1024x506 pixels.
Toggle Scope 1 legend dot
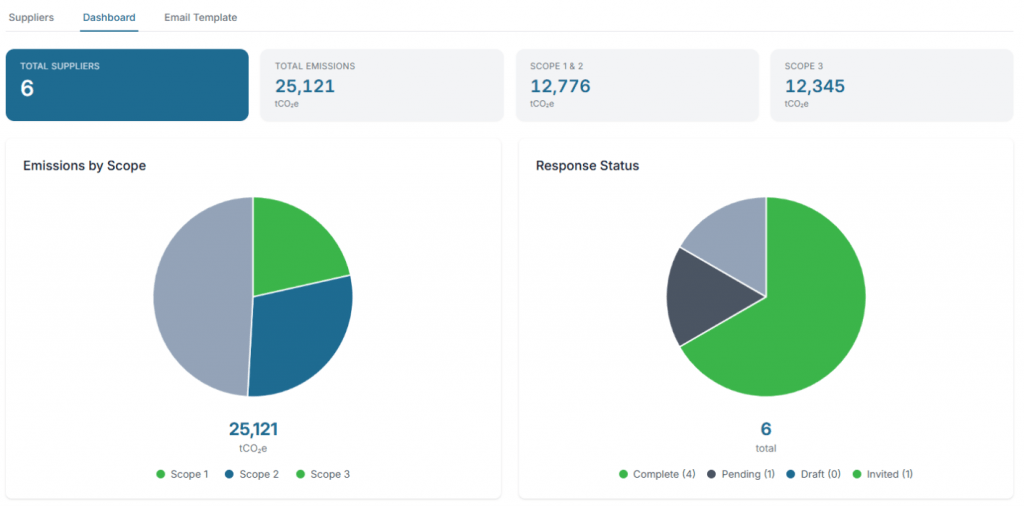[x=161, y=475]
